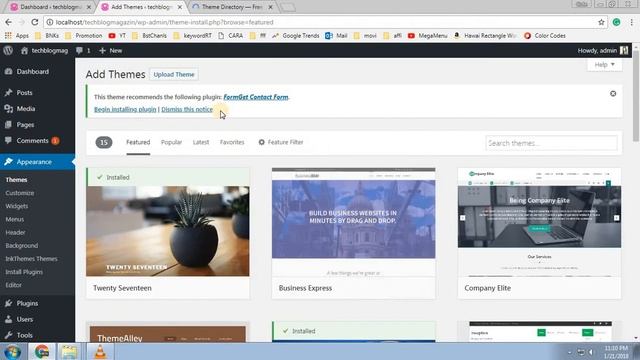This screenshot has height=360, width=640.
Task: Switch to the Featured tab
Action: coord(138,142)
